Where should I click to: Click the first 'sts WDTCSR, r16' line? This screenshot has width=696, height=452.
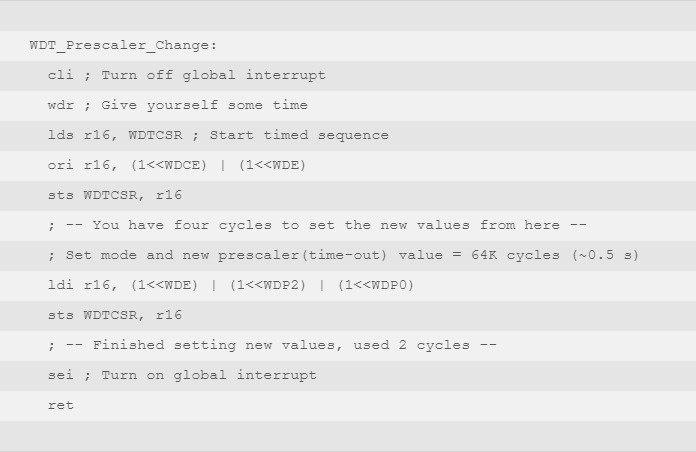(x=115, y=195)
